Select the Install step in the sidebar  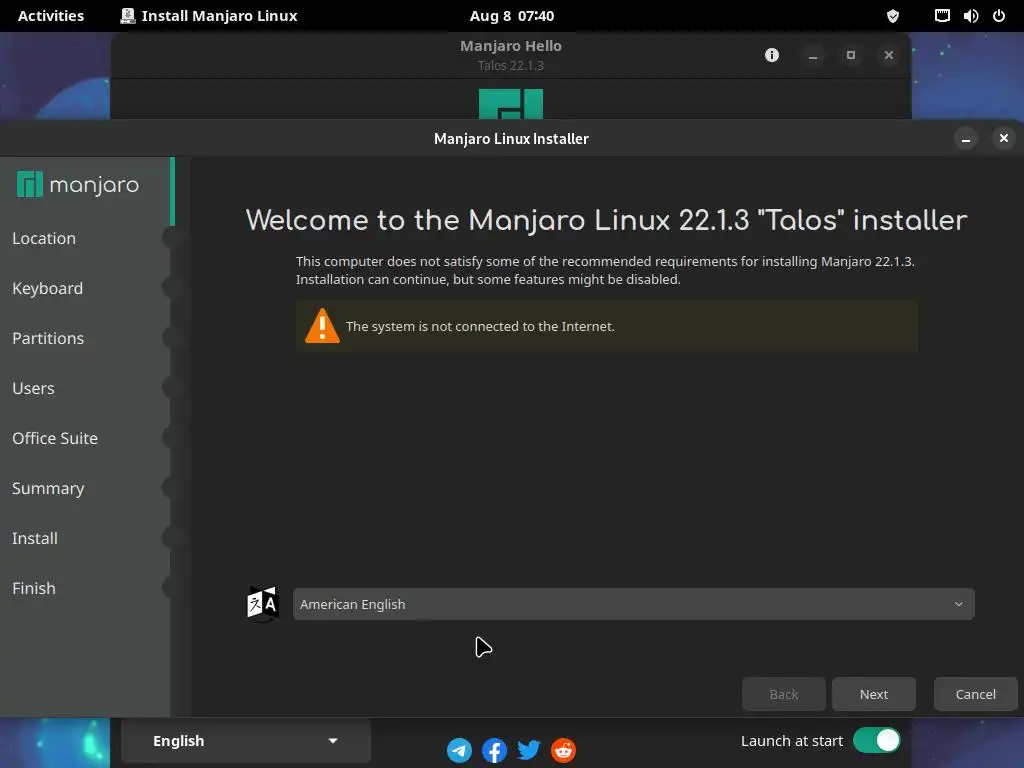coord(35,538)
